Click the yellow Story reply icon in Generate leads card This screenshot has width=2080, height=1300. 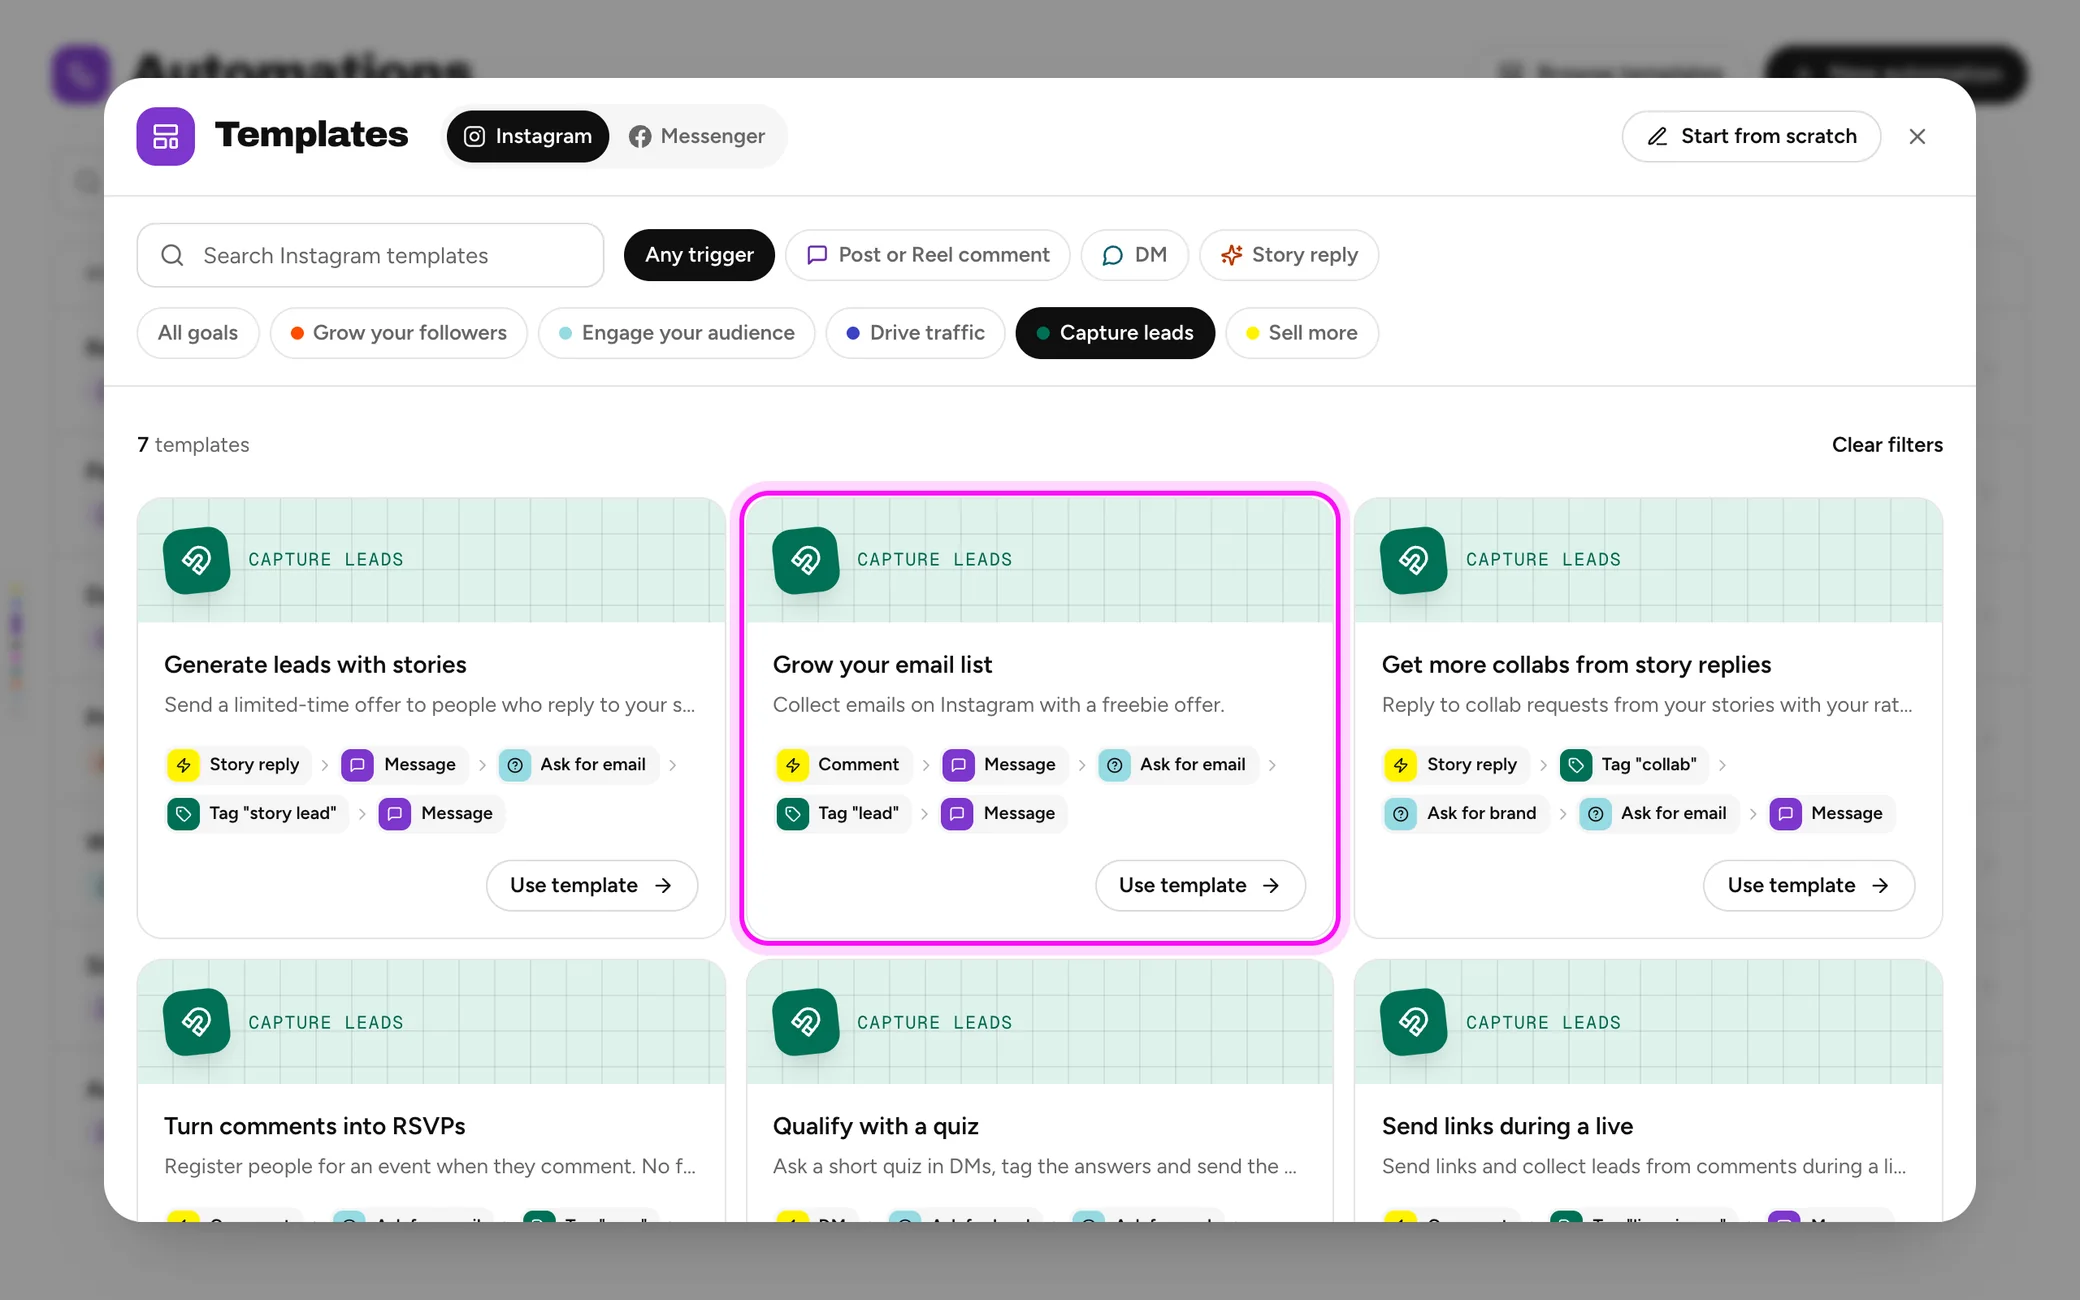[184, 765]
